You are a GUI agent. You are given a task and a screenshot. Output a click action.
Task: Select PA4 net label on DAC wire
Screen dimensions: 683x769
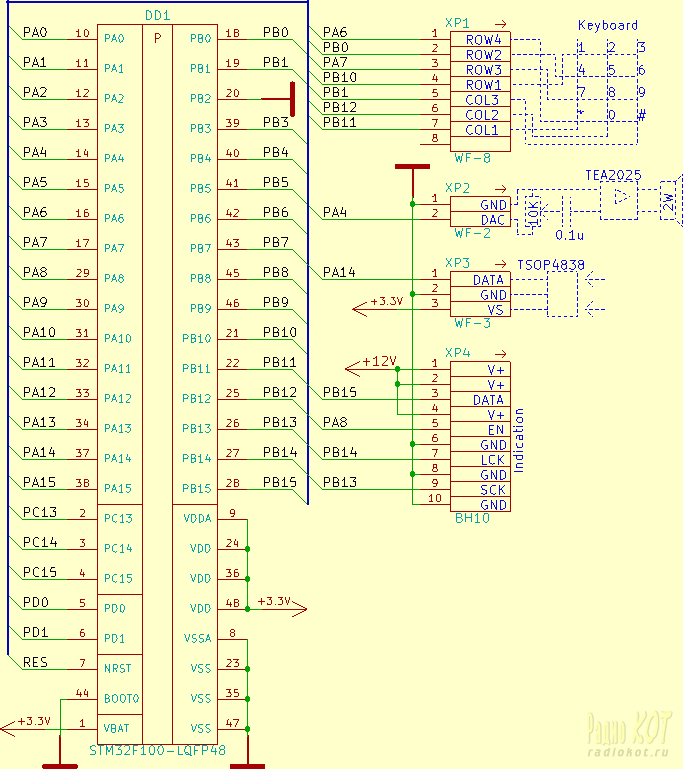[x=335, y=212]
